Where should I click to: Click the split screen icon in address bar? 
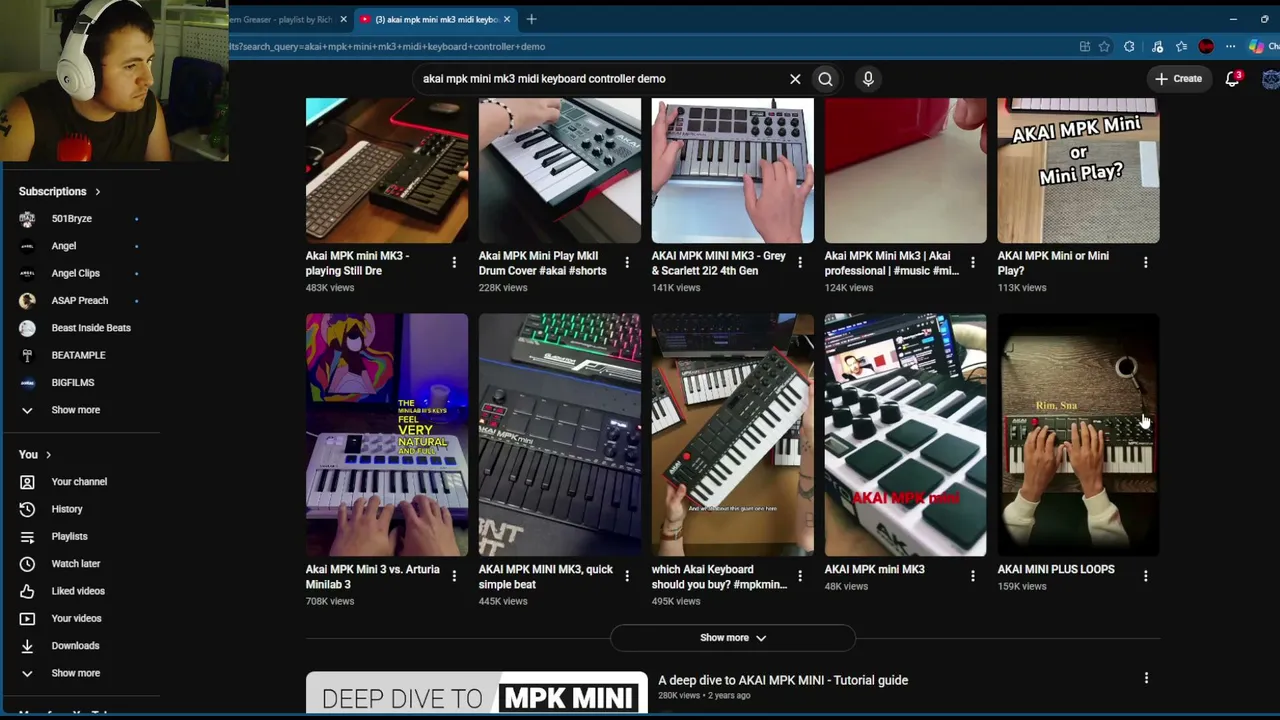pyautogui.click(x=1084, y=46)
